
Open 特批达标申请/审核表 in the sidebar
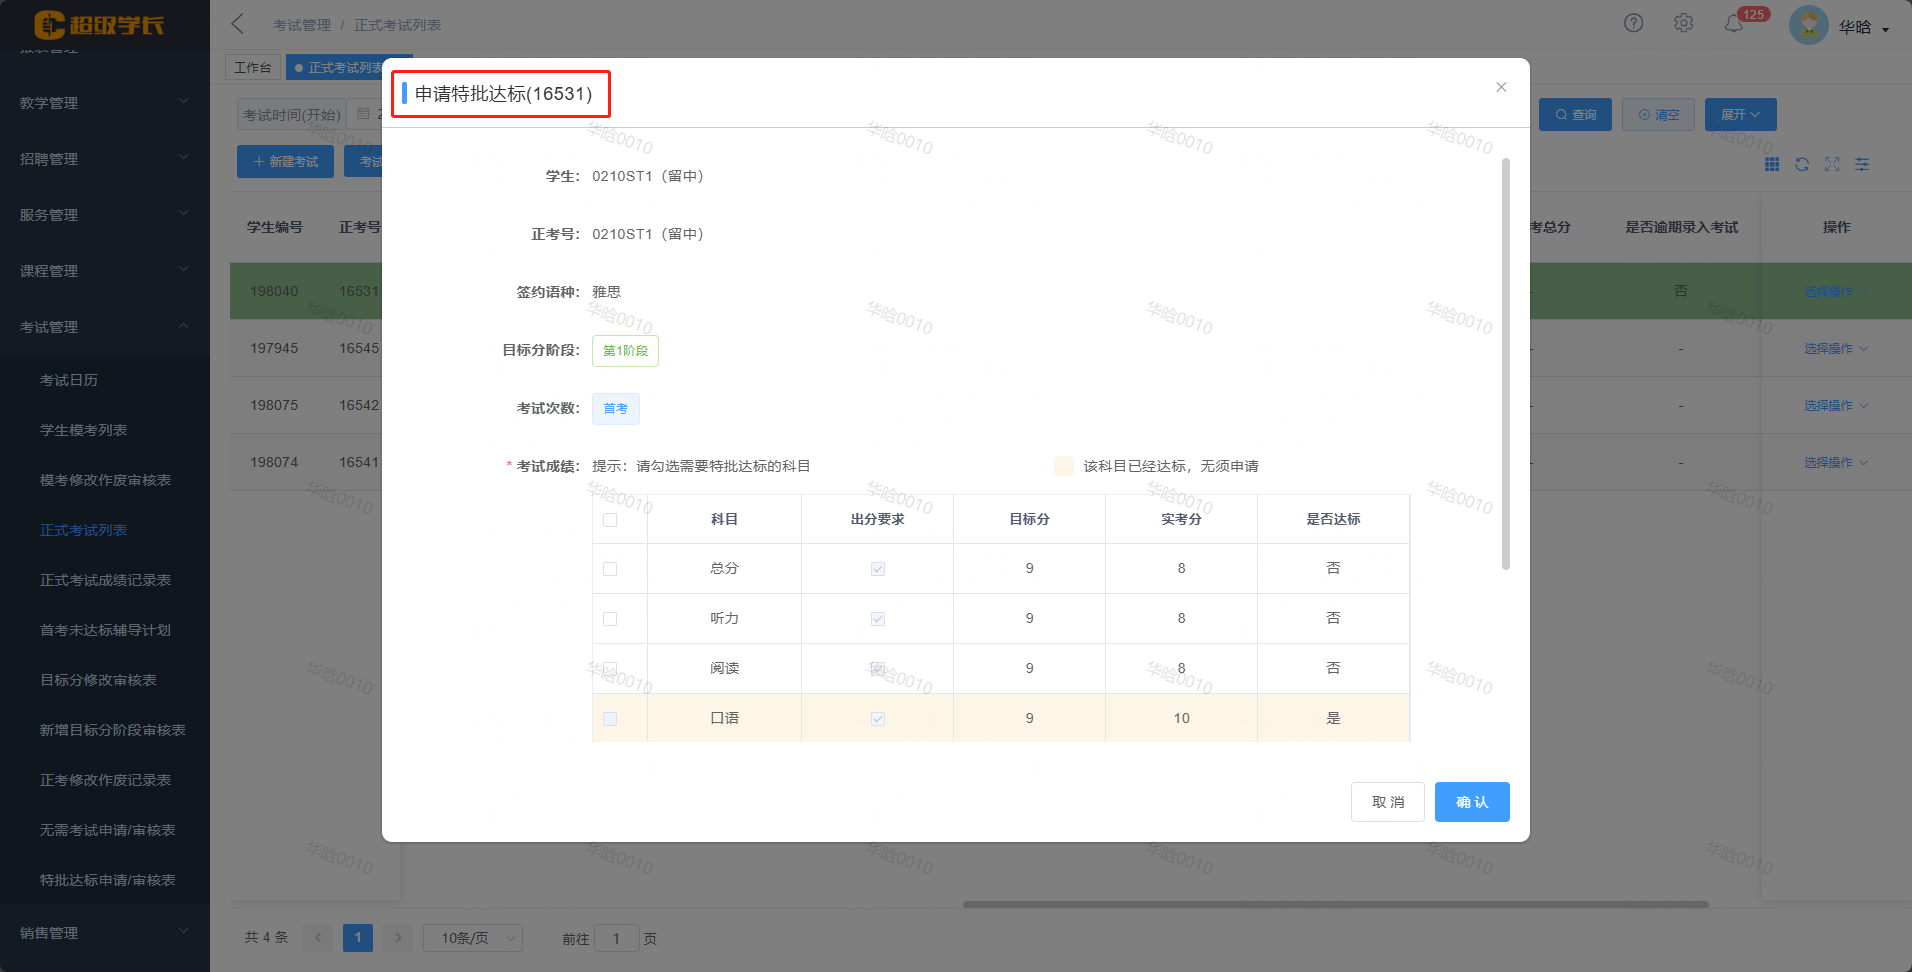pyautogui.click(x=107, y=880)
